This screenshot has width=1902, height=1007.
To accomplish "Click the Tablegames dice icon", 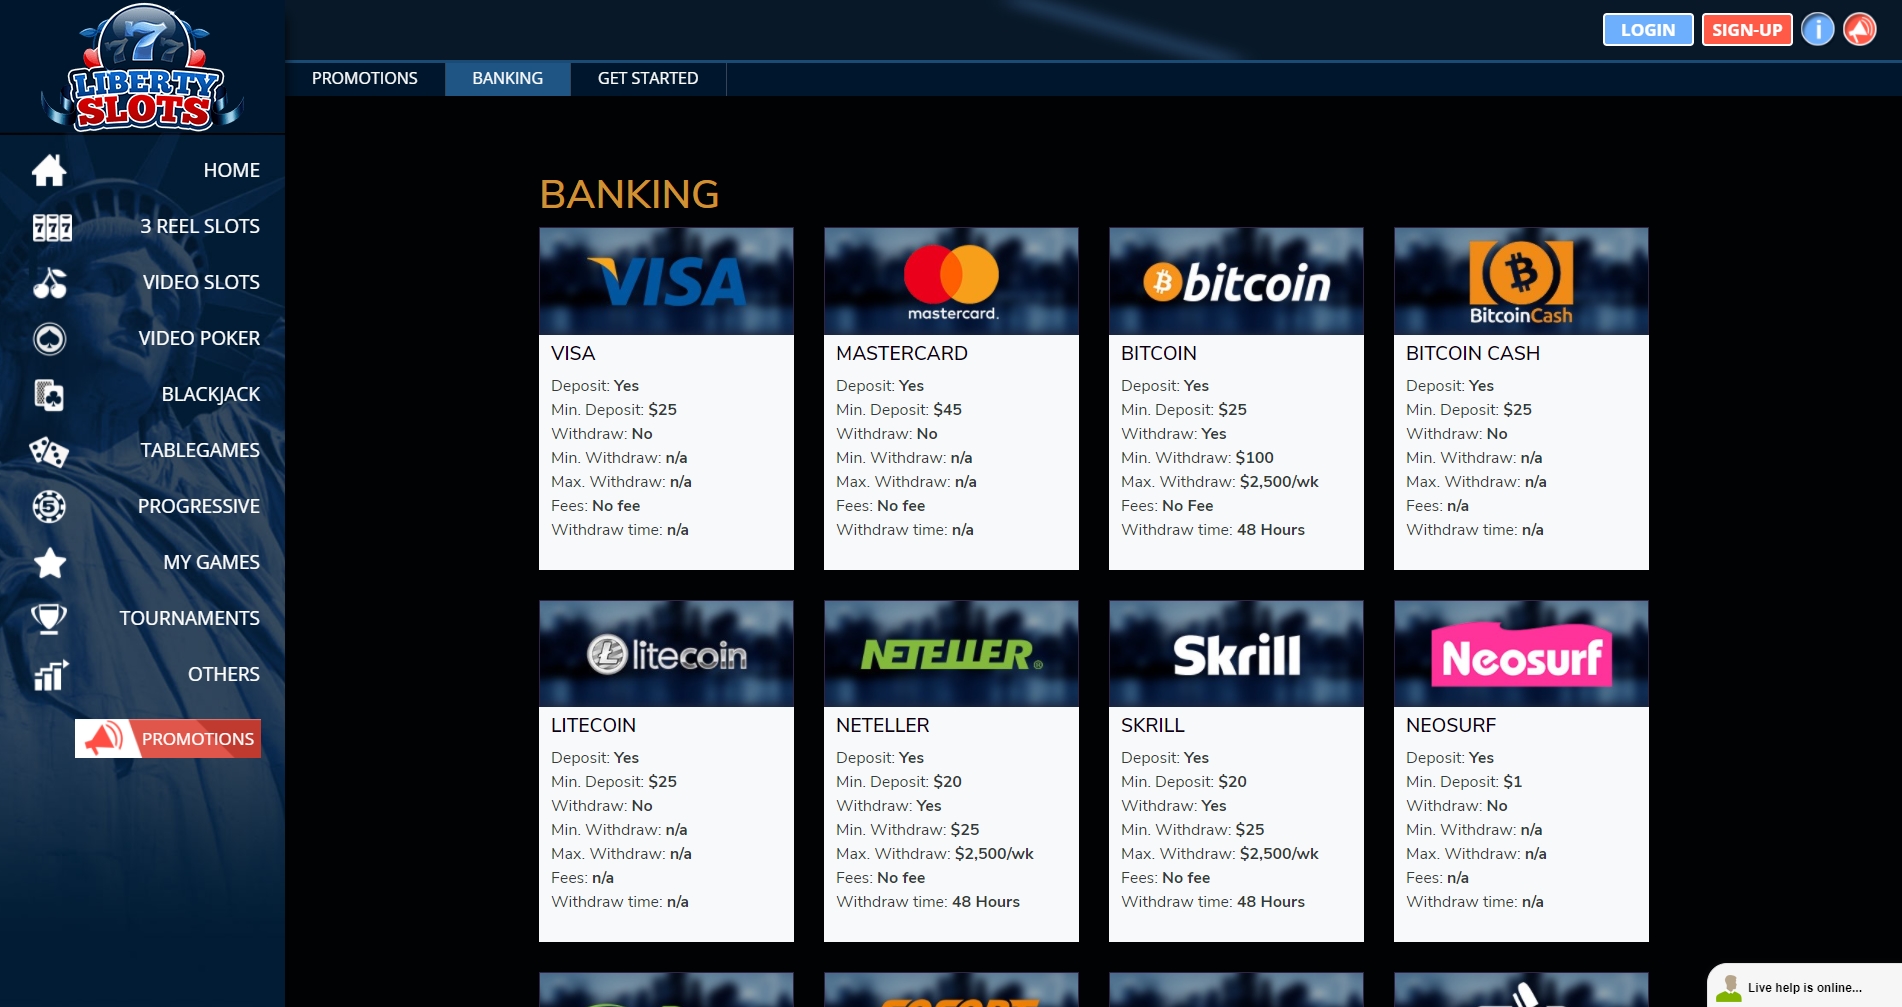I will (x=49, y=451).
